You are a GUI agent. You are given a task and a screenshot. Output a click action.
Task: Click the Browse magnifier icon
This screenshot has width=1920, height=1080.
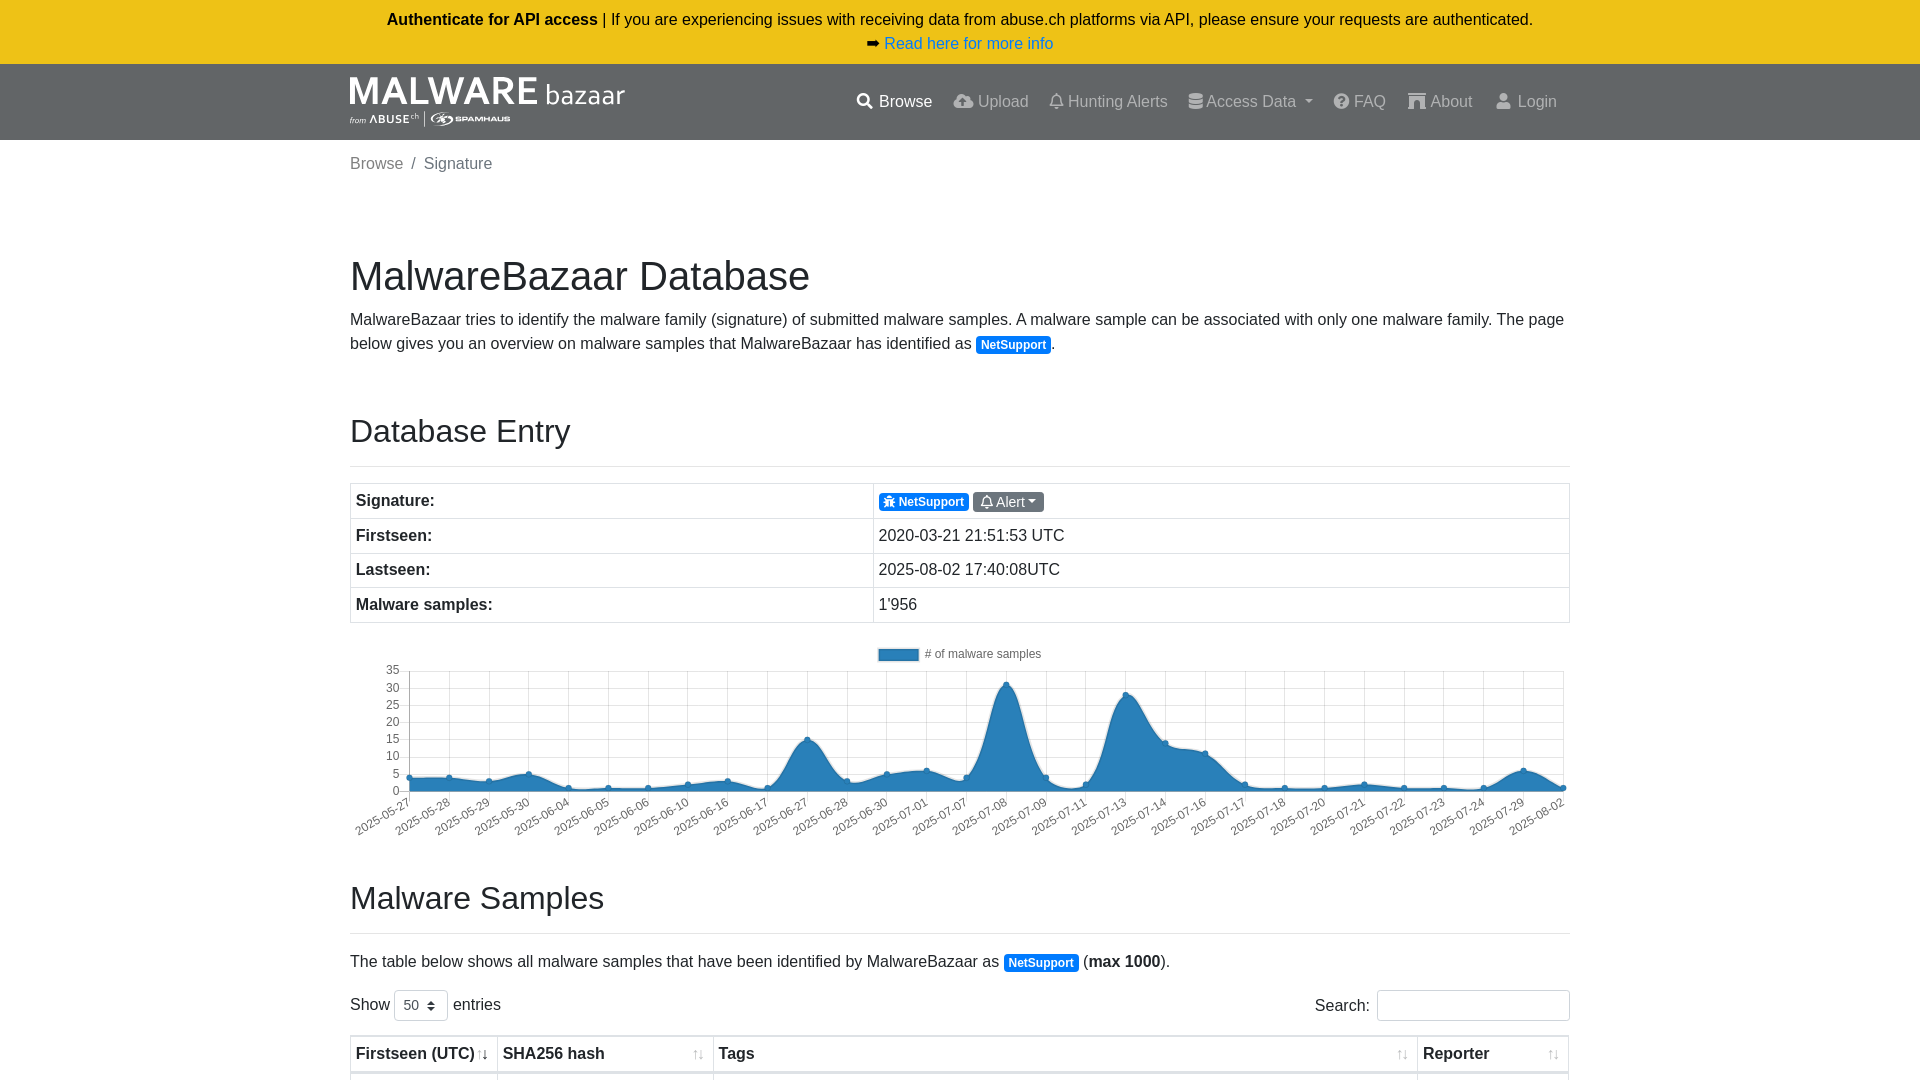pos(865,102)
